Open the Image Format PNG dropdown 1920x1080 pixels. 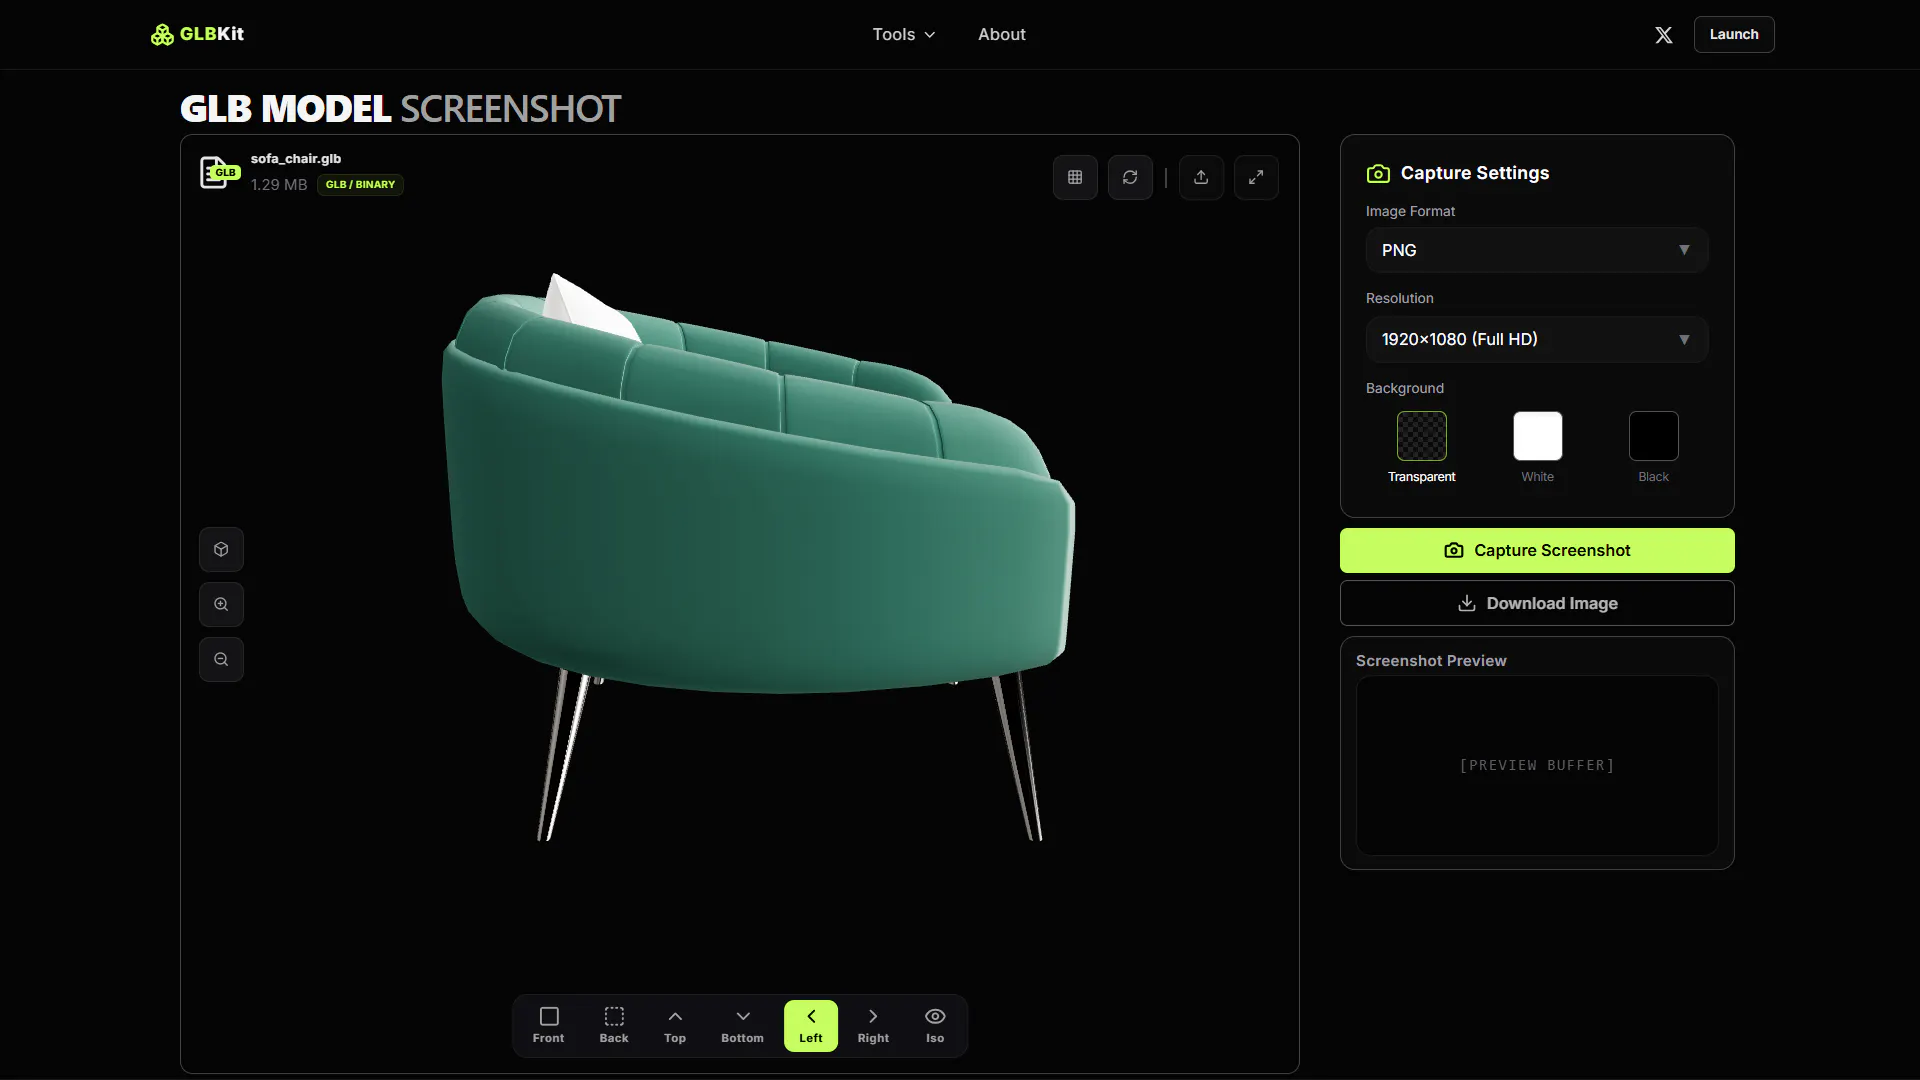pyautogui.click(x=1537, y=250)
